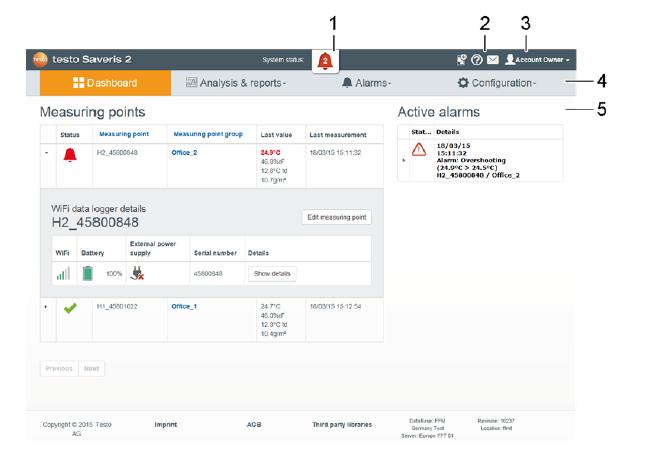
Task: Click the Next pagination button
Action: (x=91, y=369)
